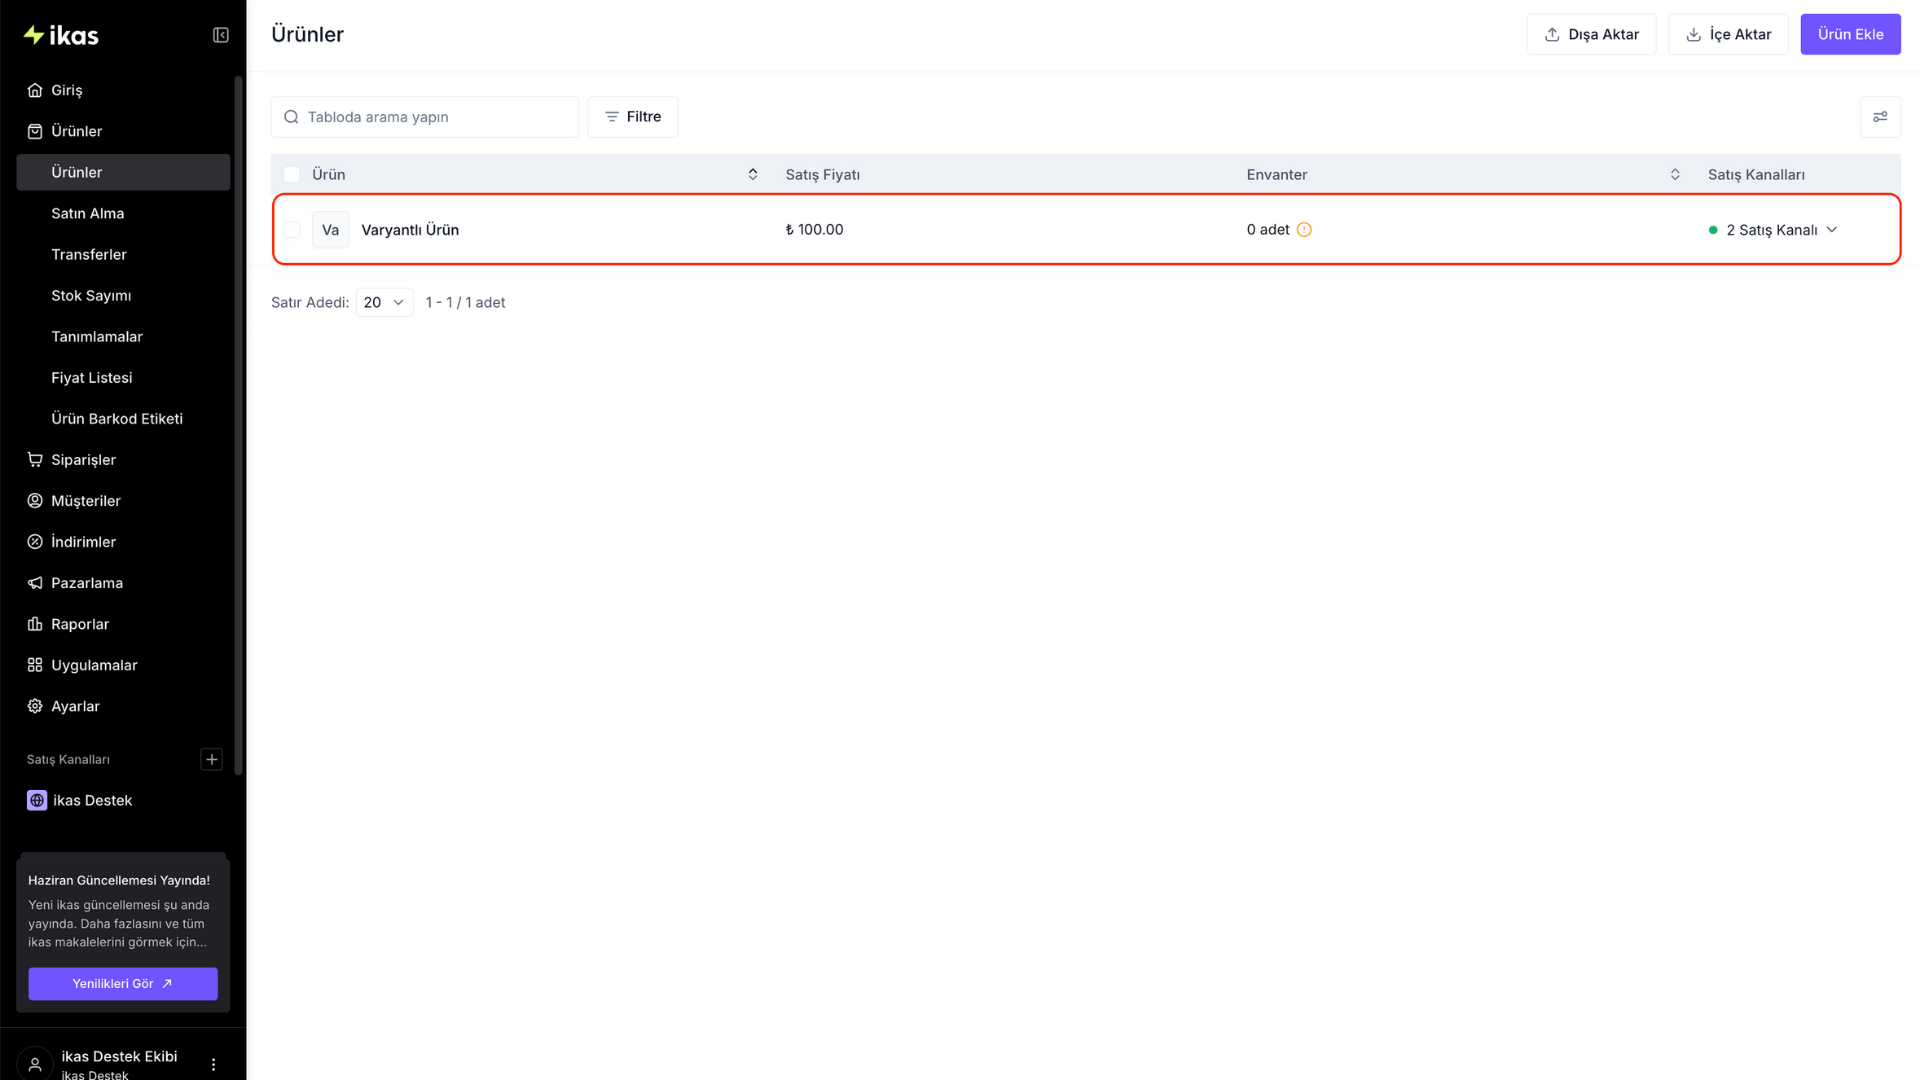Screen dimensions: 1920x1080
Task: Click the Ayarlar gear icon
Action: click(x=35, y=706)
